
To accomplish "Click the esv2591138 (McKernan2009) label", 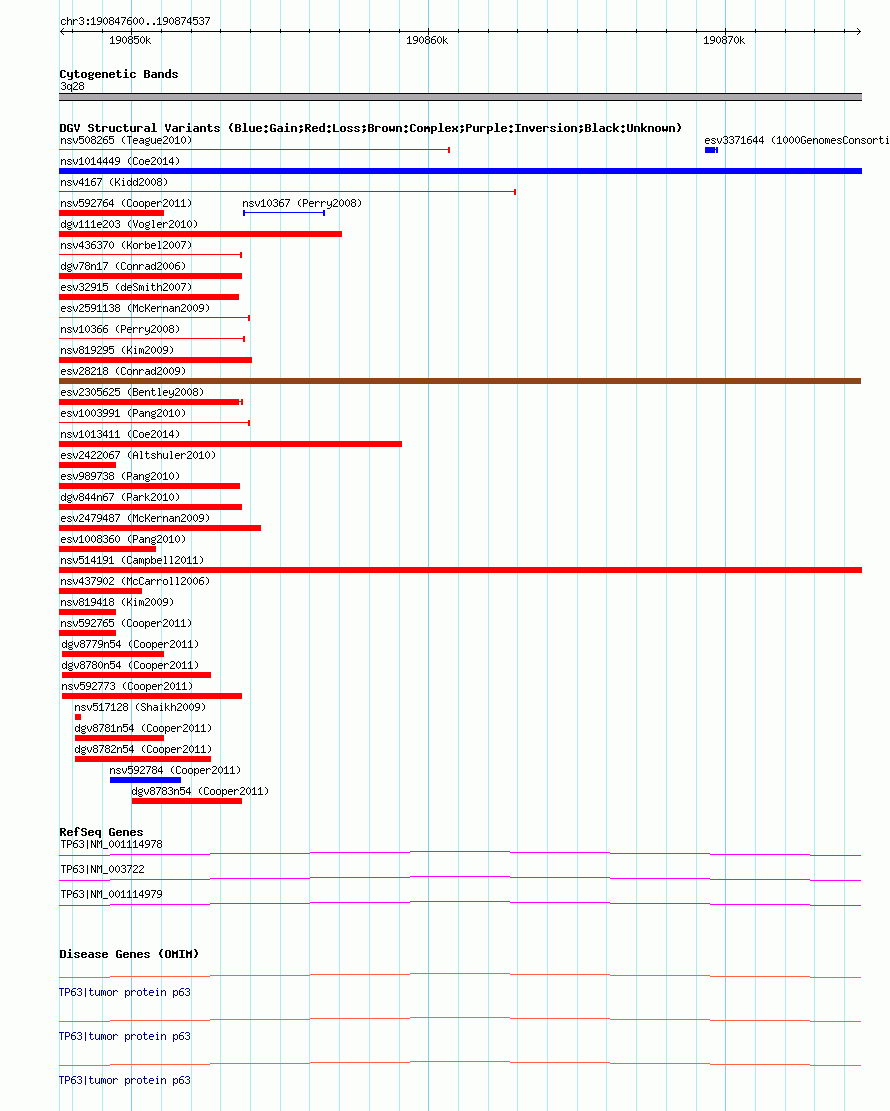I will (x=135, y=308).
